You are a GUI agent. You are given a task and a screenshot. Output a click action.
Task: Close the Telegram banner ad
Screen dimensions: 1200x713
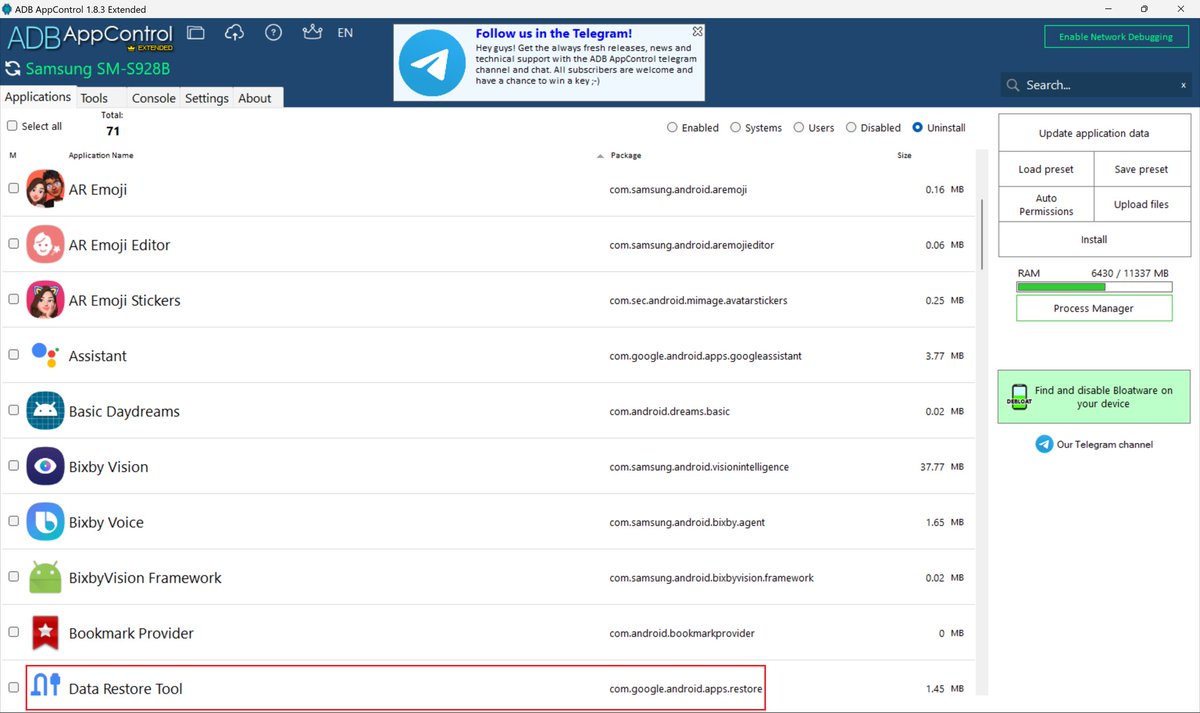(x=698, y=31)
